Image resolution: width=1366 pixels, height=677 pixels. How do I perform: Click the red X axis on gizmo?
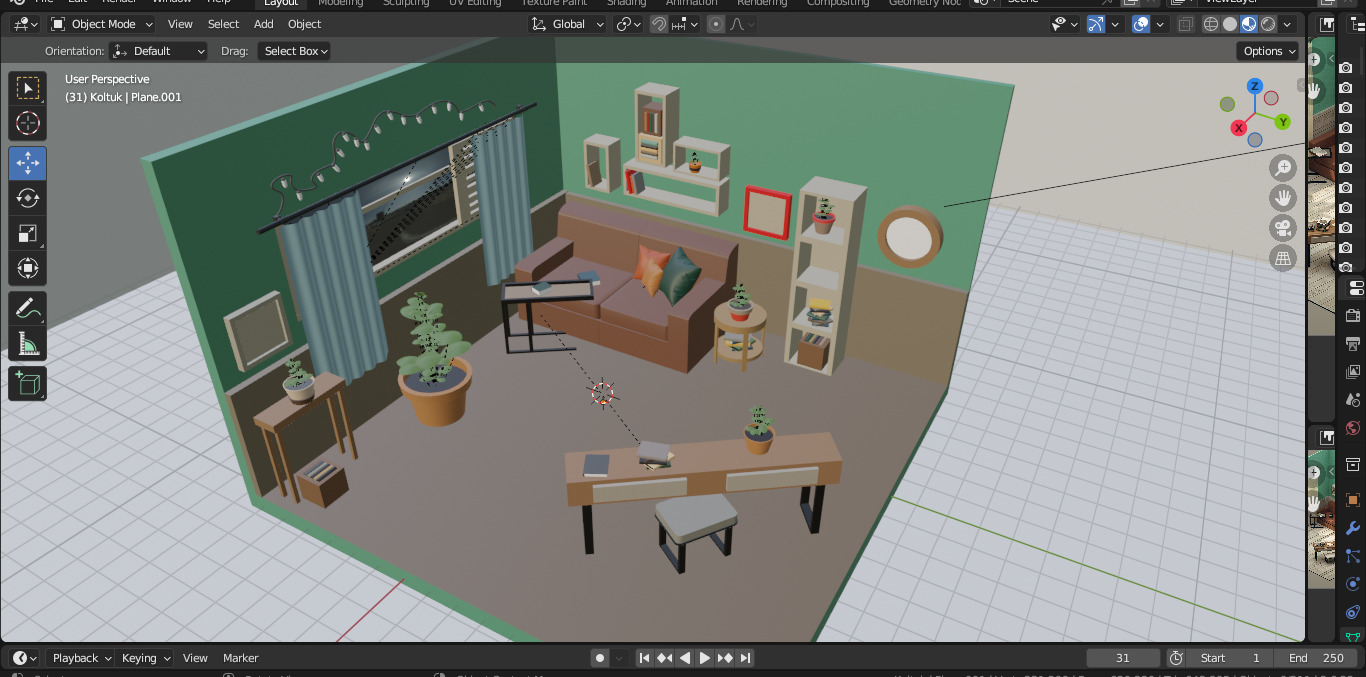(1239, 128)
